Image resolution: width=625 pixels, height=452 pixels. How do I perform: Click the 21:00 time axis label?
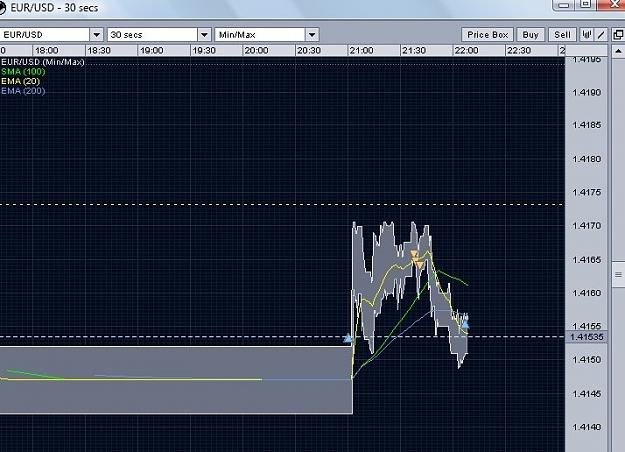(362, 51)
